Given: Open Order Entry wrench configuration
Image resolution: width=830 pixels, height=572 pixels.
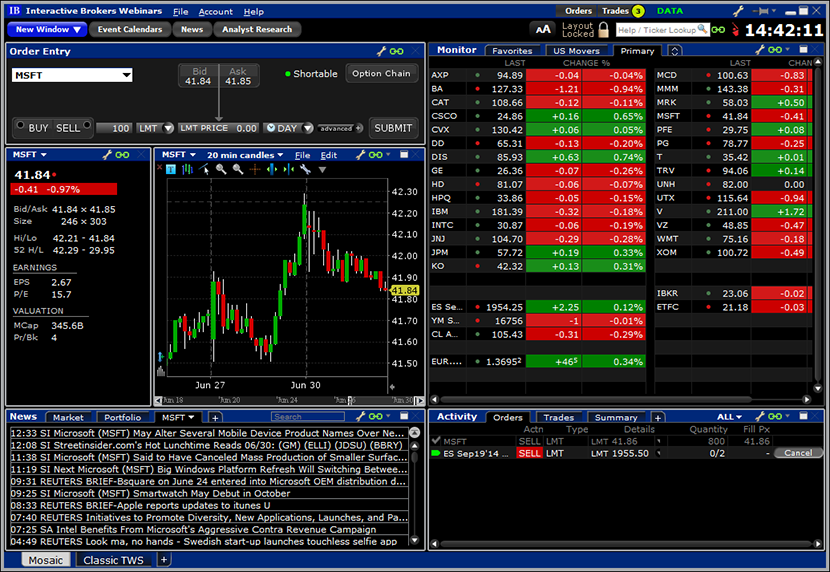Looking at the screenshot, I should (x=381, y=51).
